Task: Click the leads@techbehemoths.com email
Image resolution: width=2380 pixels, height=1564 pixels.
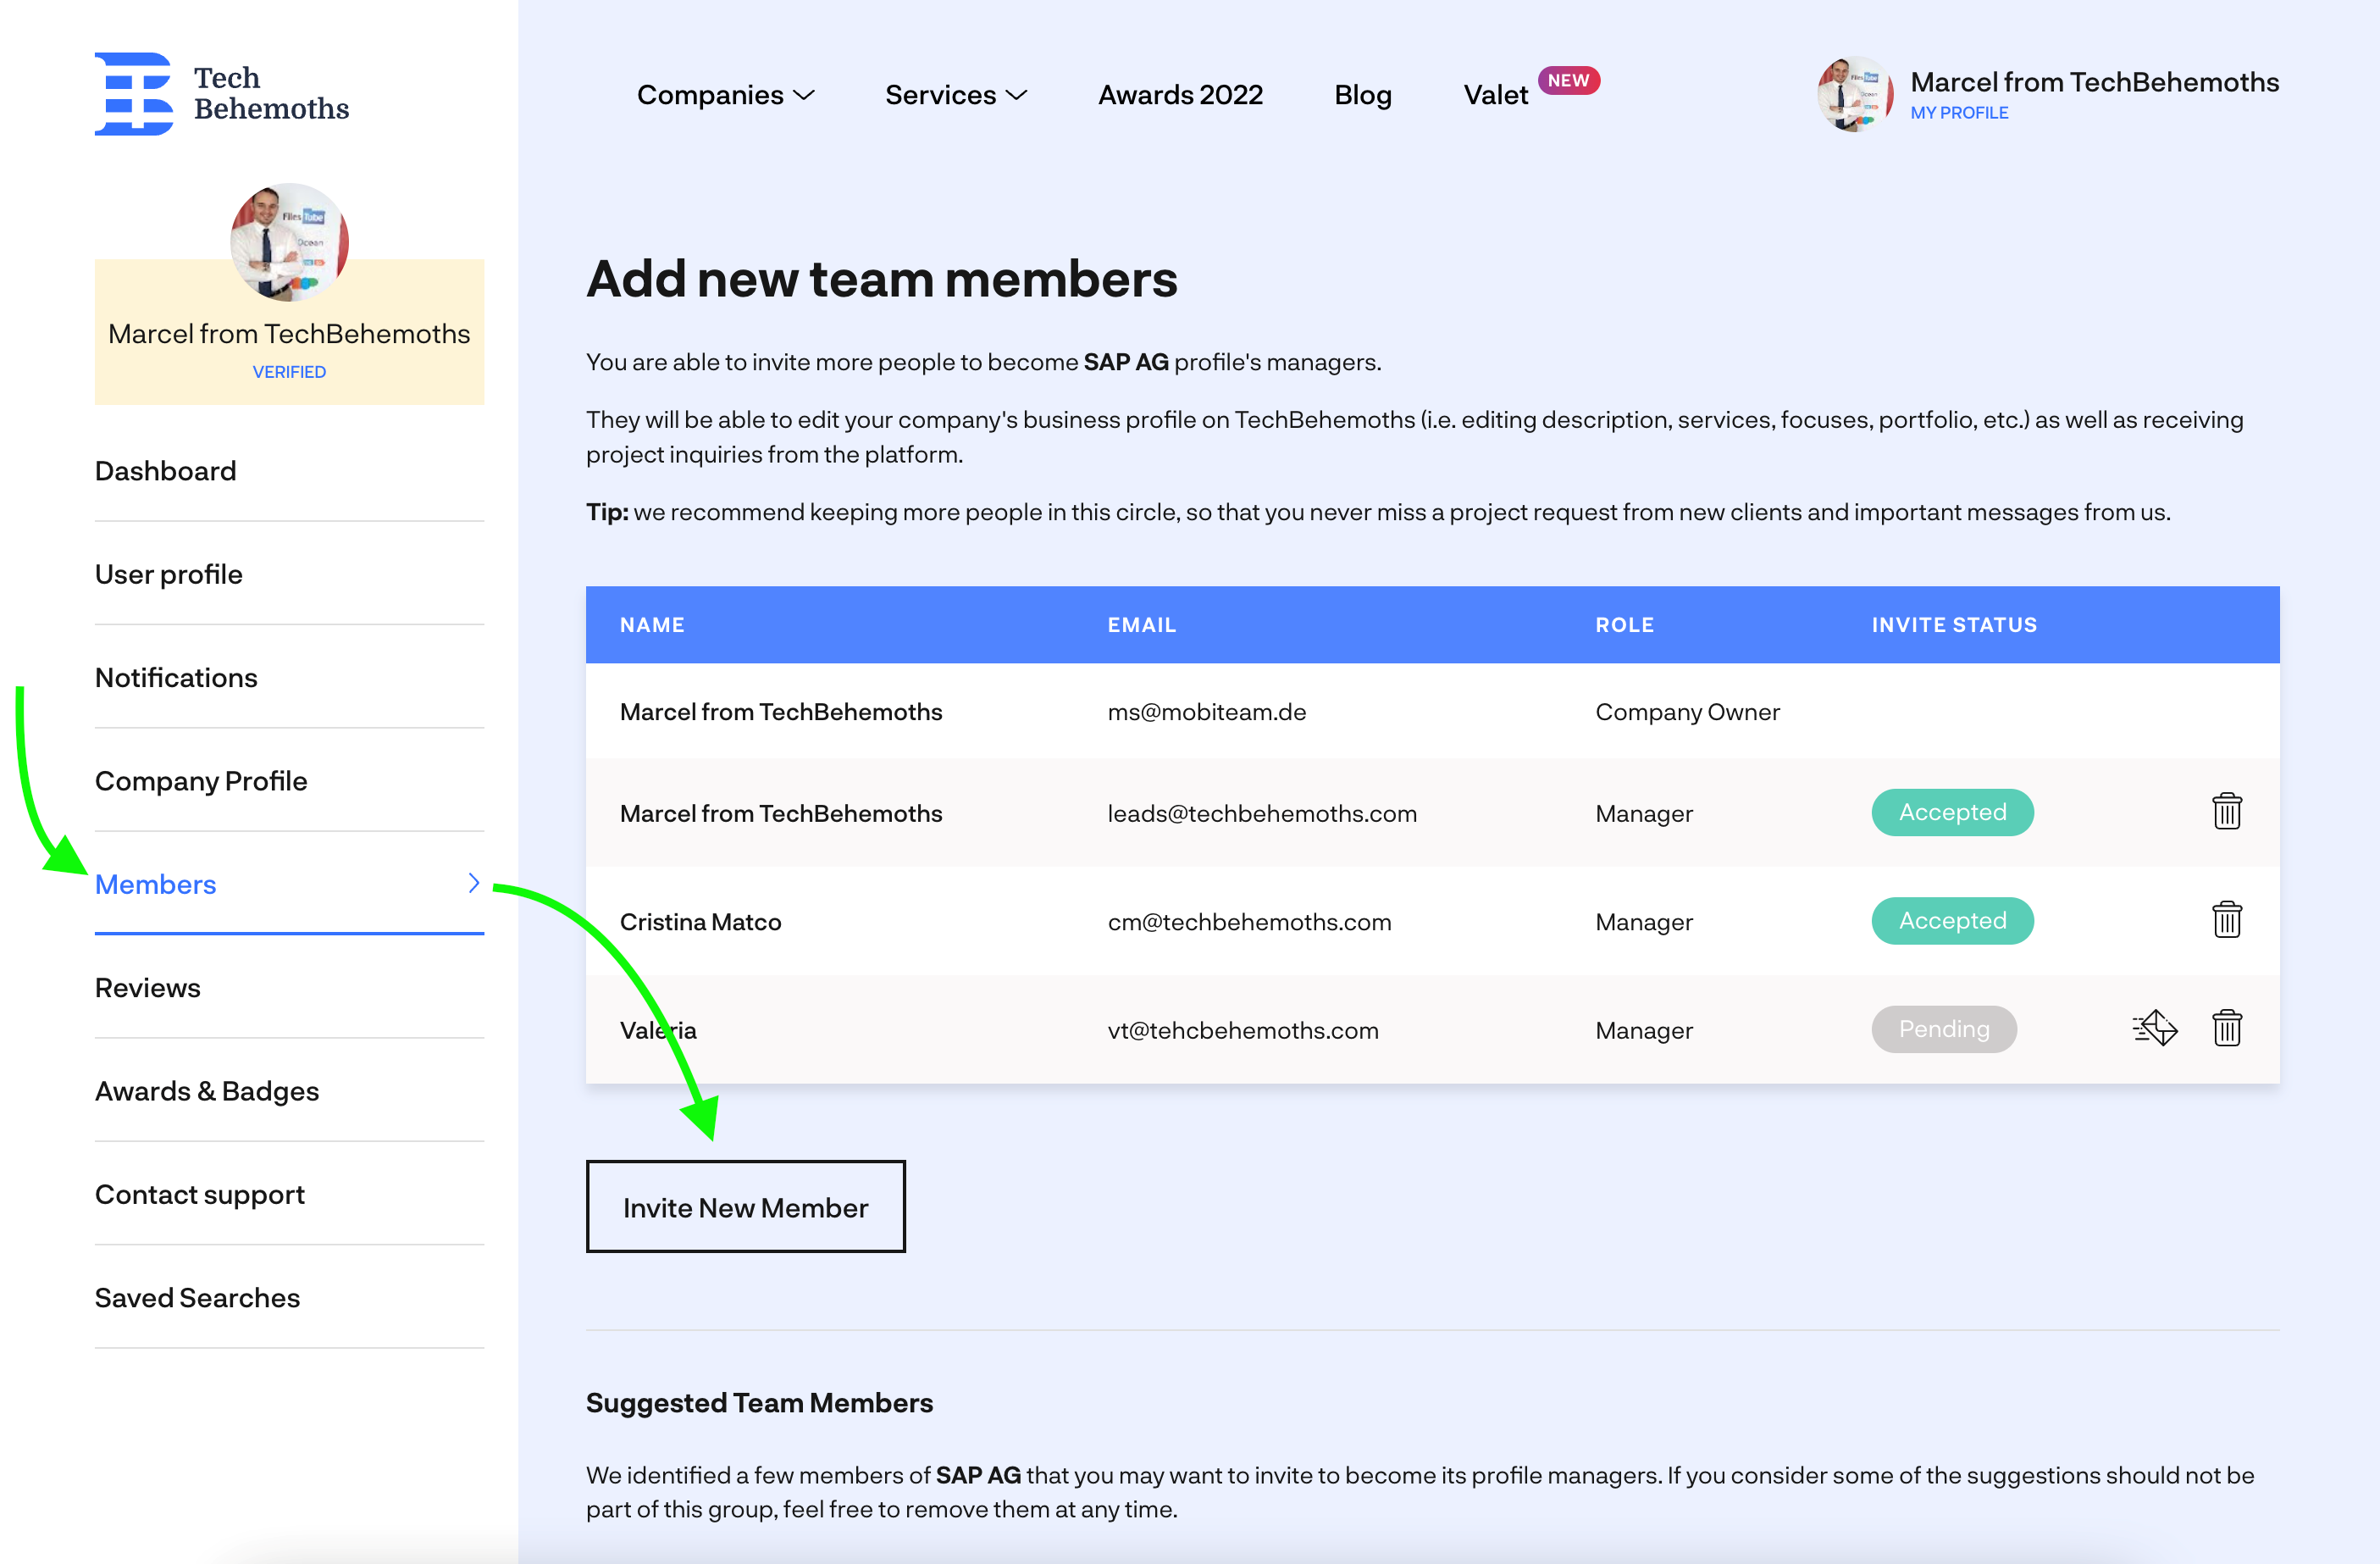Action: [x=1262, y=813]
